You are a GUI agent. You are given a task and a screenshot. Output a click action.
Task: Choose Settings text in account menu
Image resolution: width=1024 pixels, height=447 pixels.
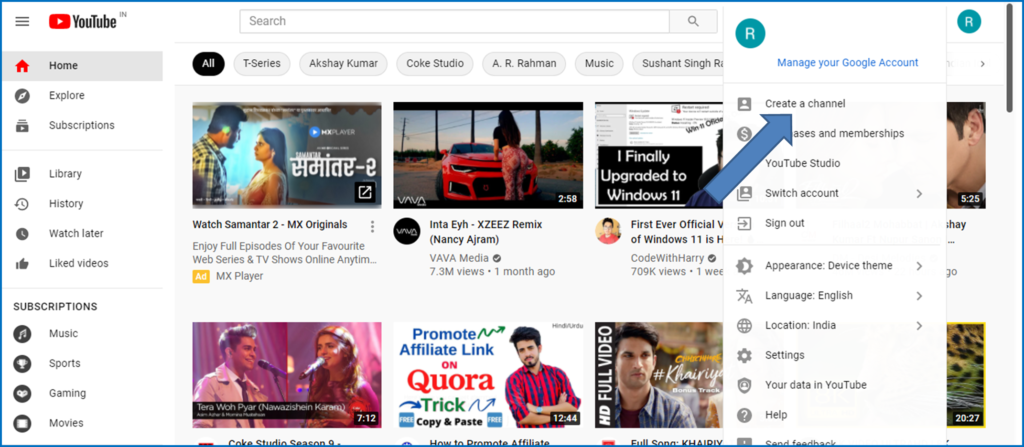784,355
